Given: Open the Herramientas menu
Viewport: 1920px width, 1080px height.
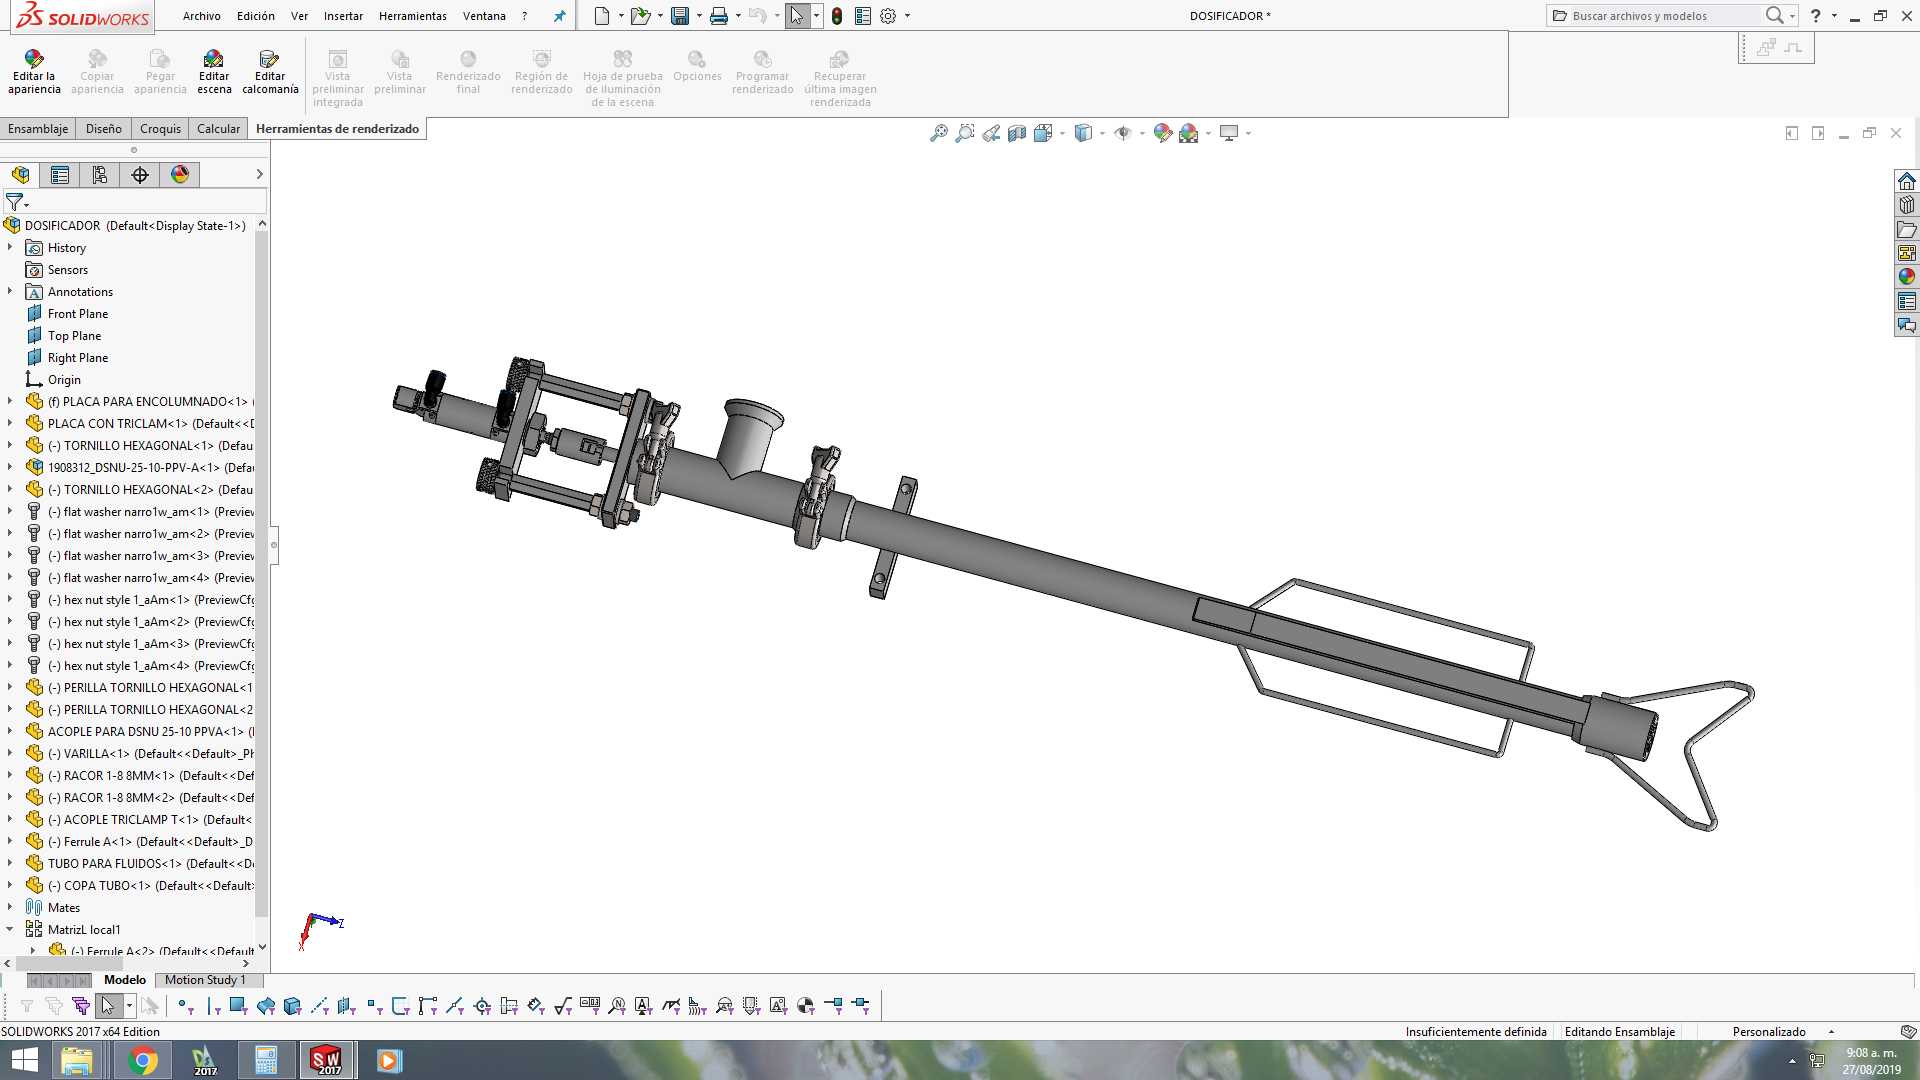Looking at the screenshot, I should click(412, 16).
